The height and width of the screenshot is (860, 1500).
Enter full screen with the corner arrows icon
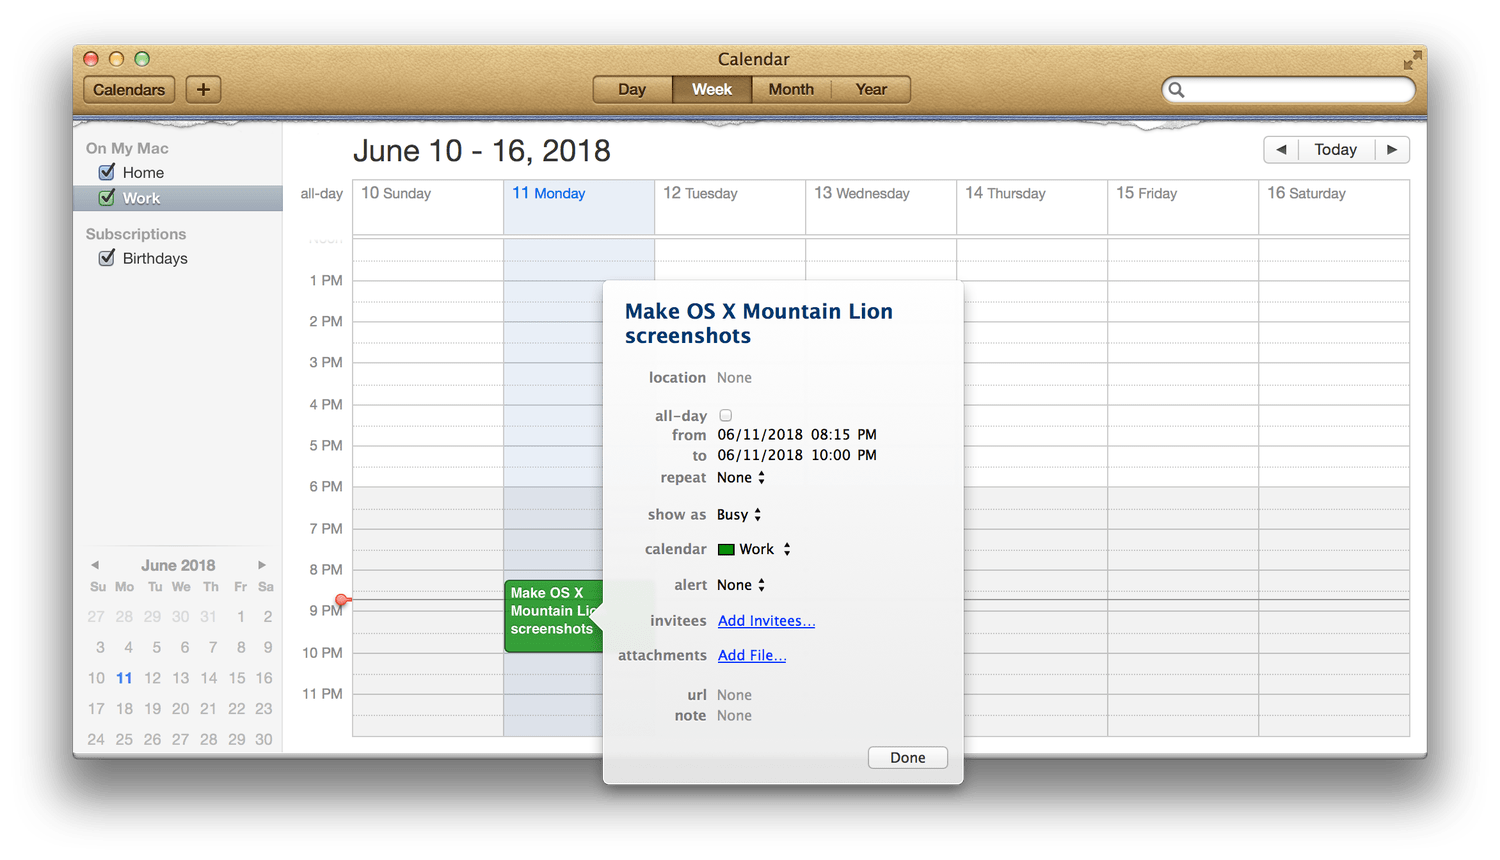click(1412, 60)
